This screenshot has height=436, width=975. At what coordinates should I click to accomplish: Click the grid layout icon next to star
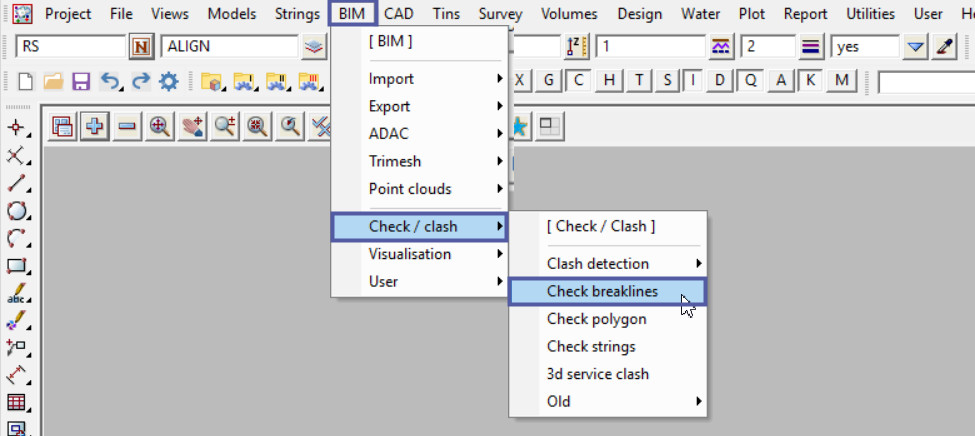tap(550, 126)
